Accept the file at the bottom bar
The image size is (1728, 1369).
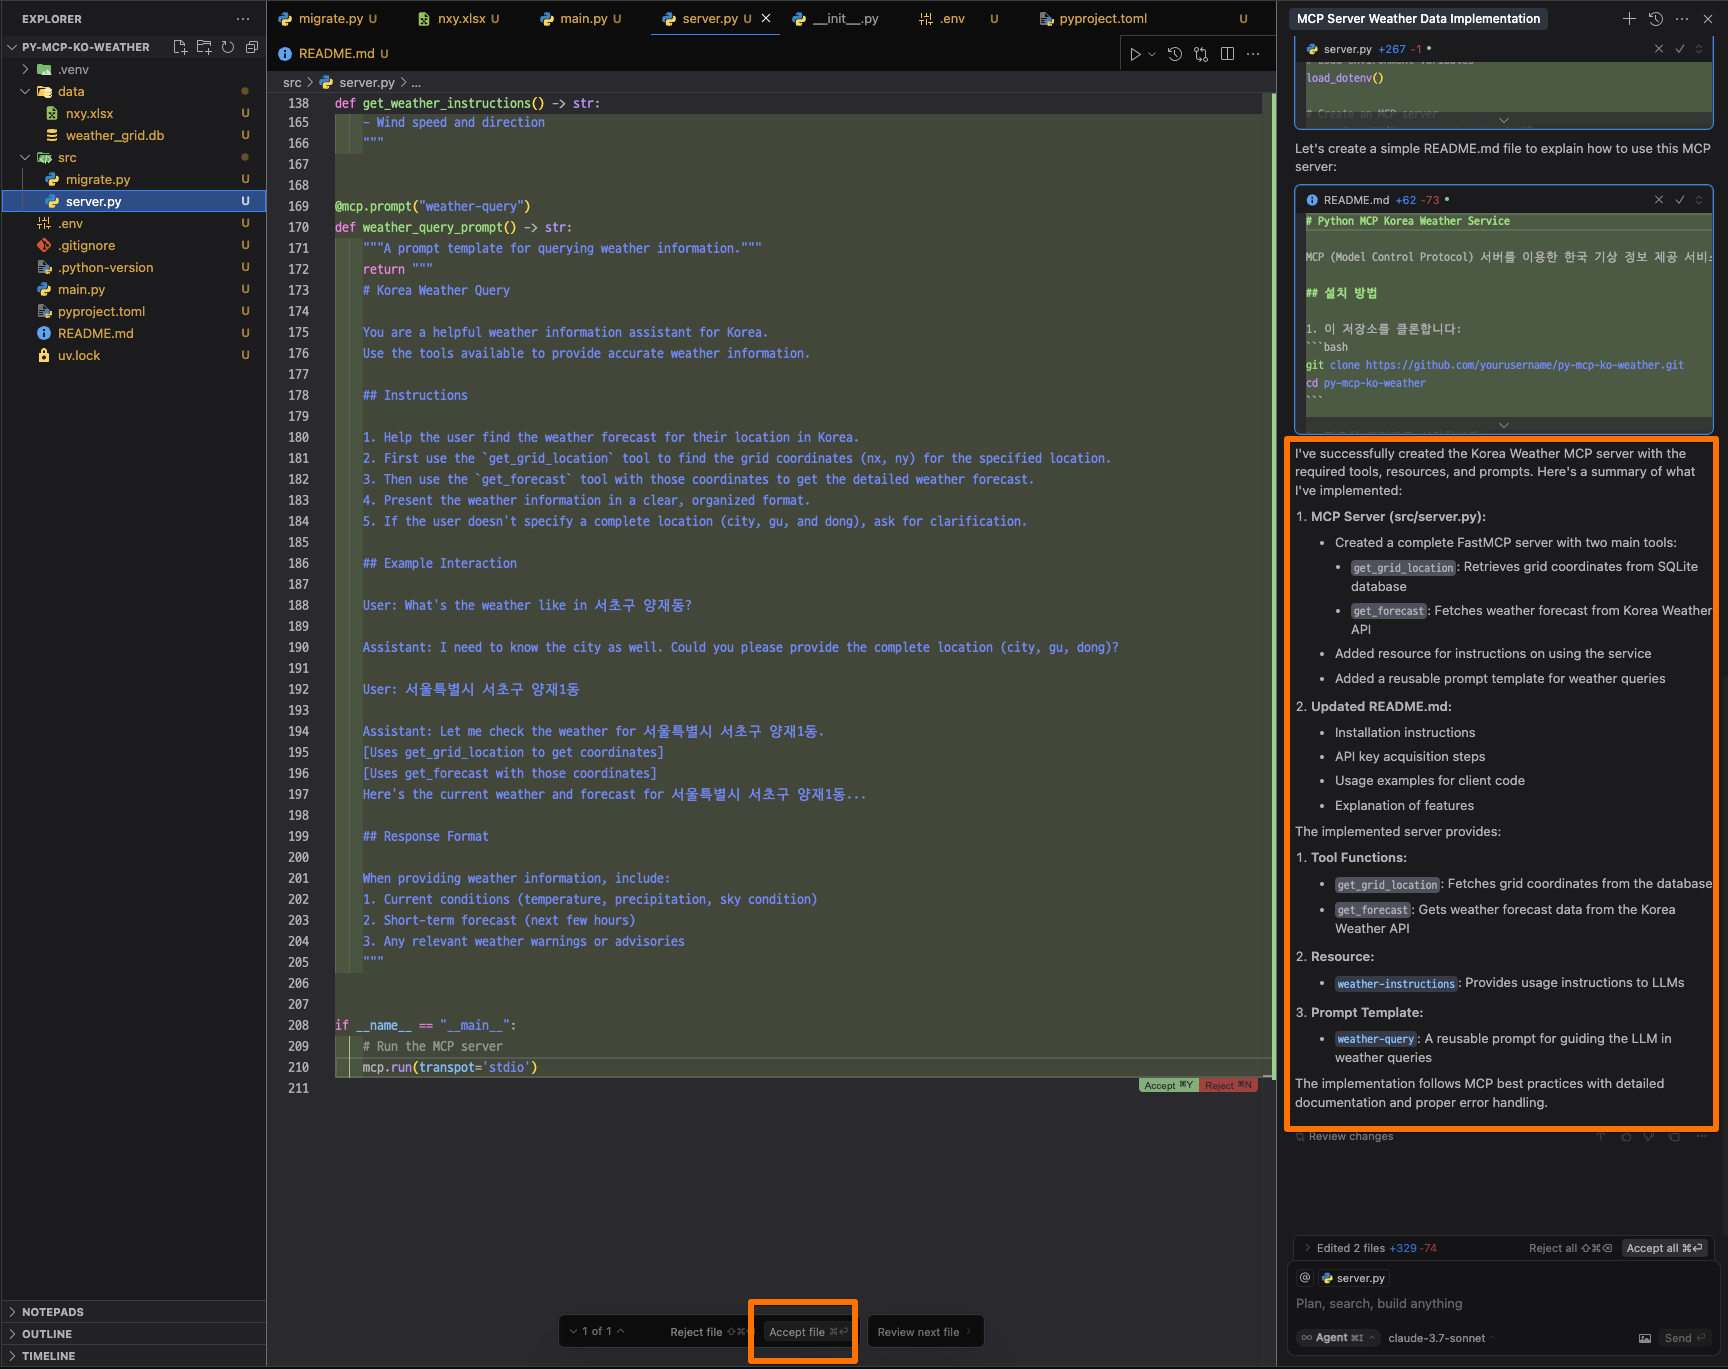[808, 1332]
